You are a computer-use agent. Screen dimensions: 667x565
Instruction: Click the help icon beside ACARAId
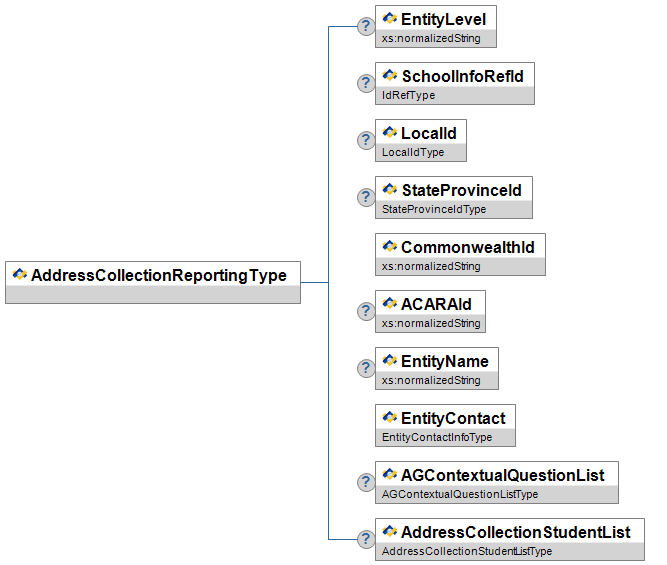(366, 311)
